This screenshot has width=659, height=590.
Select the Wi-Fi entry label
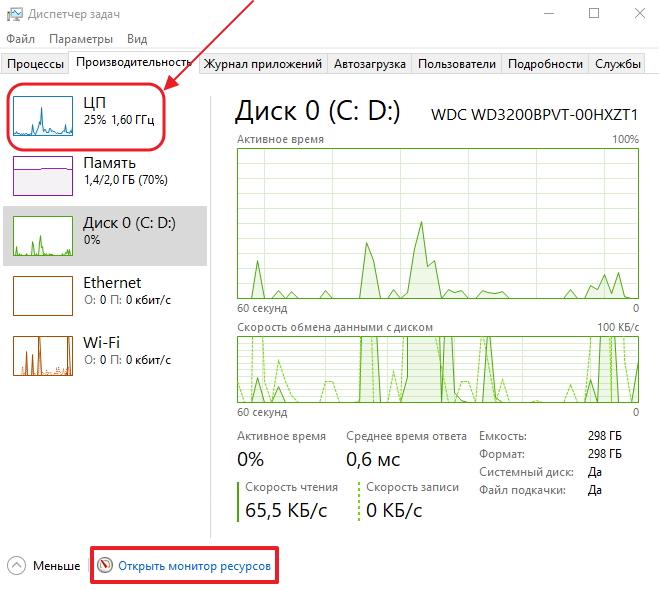(101, 342)
